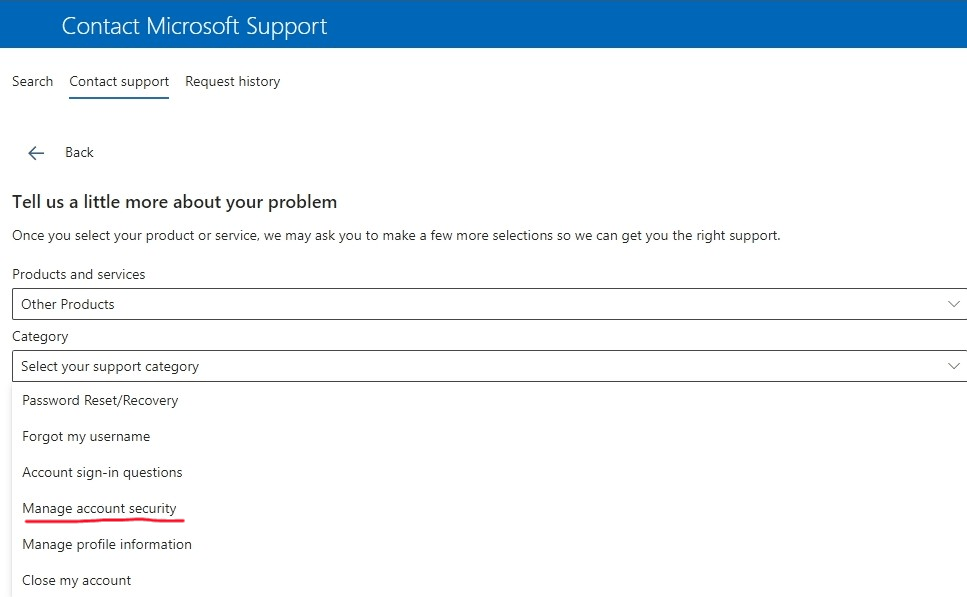Open the Request history tab
Viewport: 967px width, 597px height.
tap(232, 81)
